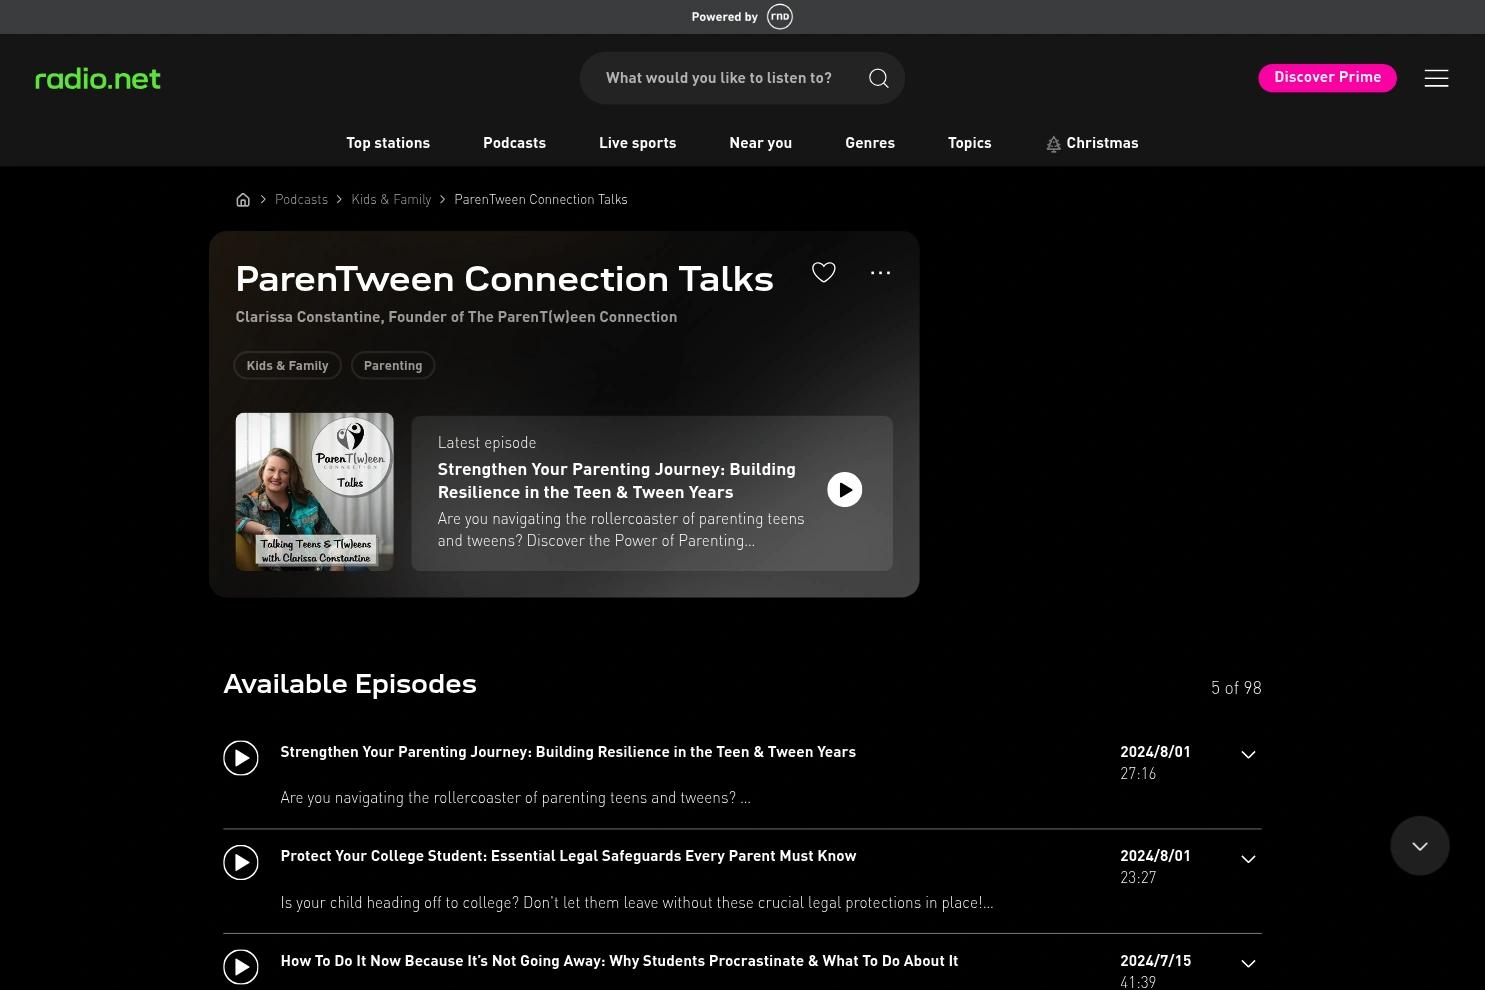Open Kids & Family breadcrumb link
The height and width of the screenshot is (990, 1485).
(x=391, y=200)
